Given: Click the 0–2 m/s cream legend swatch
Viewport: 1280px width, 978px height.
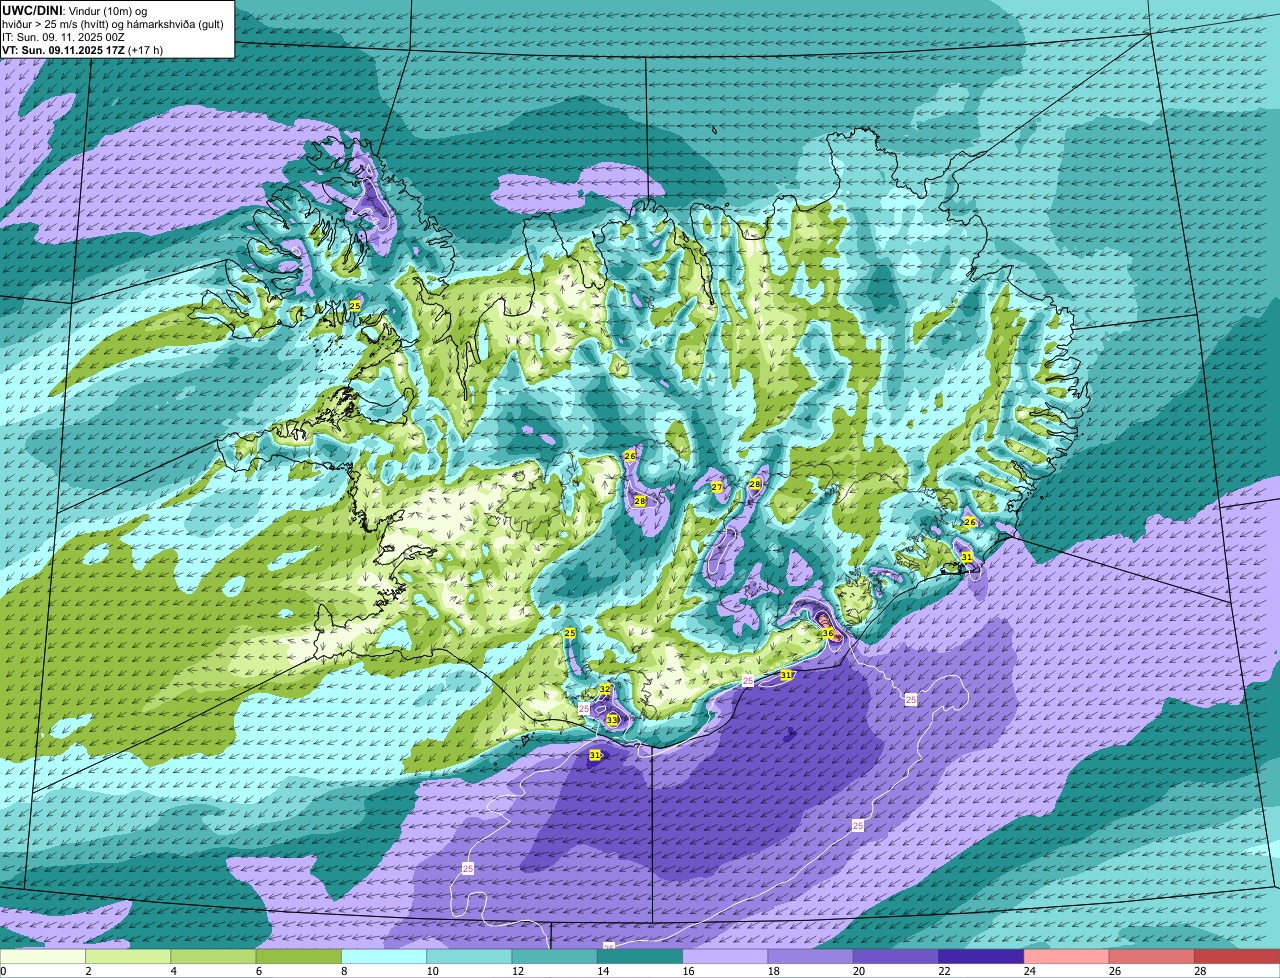Looking at the screenshot, I should coord(43,957).
